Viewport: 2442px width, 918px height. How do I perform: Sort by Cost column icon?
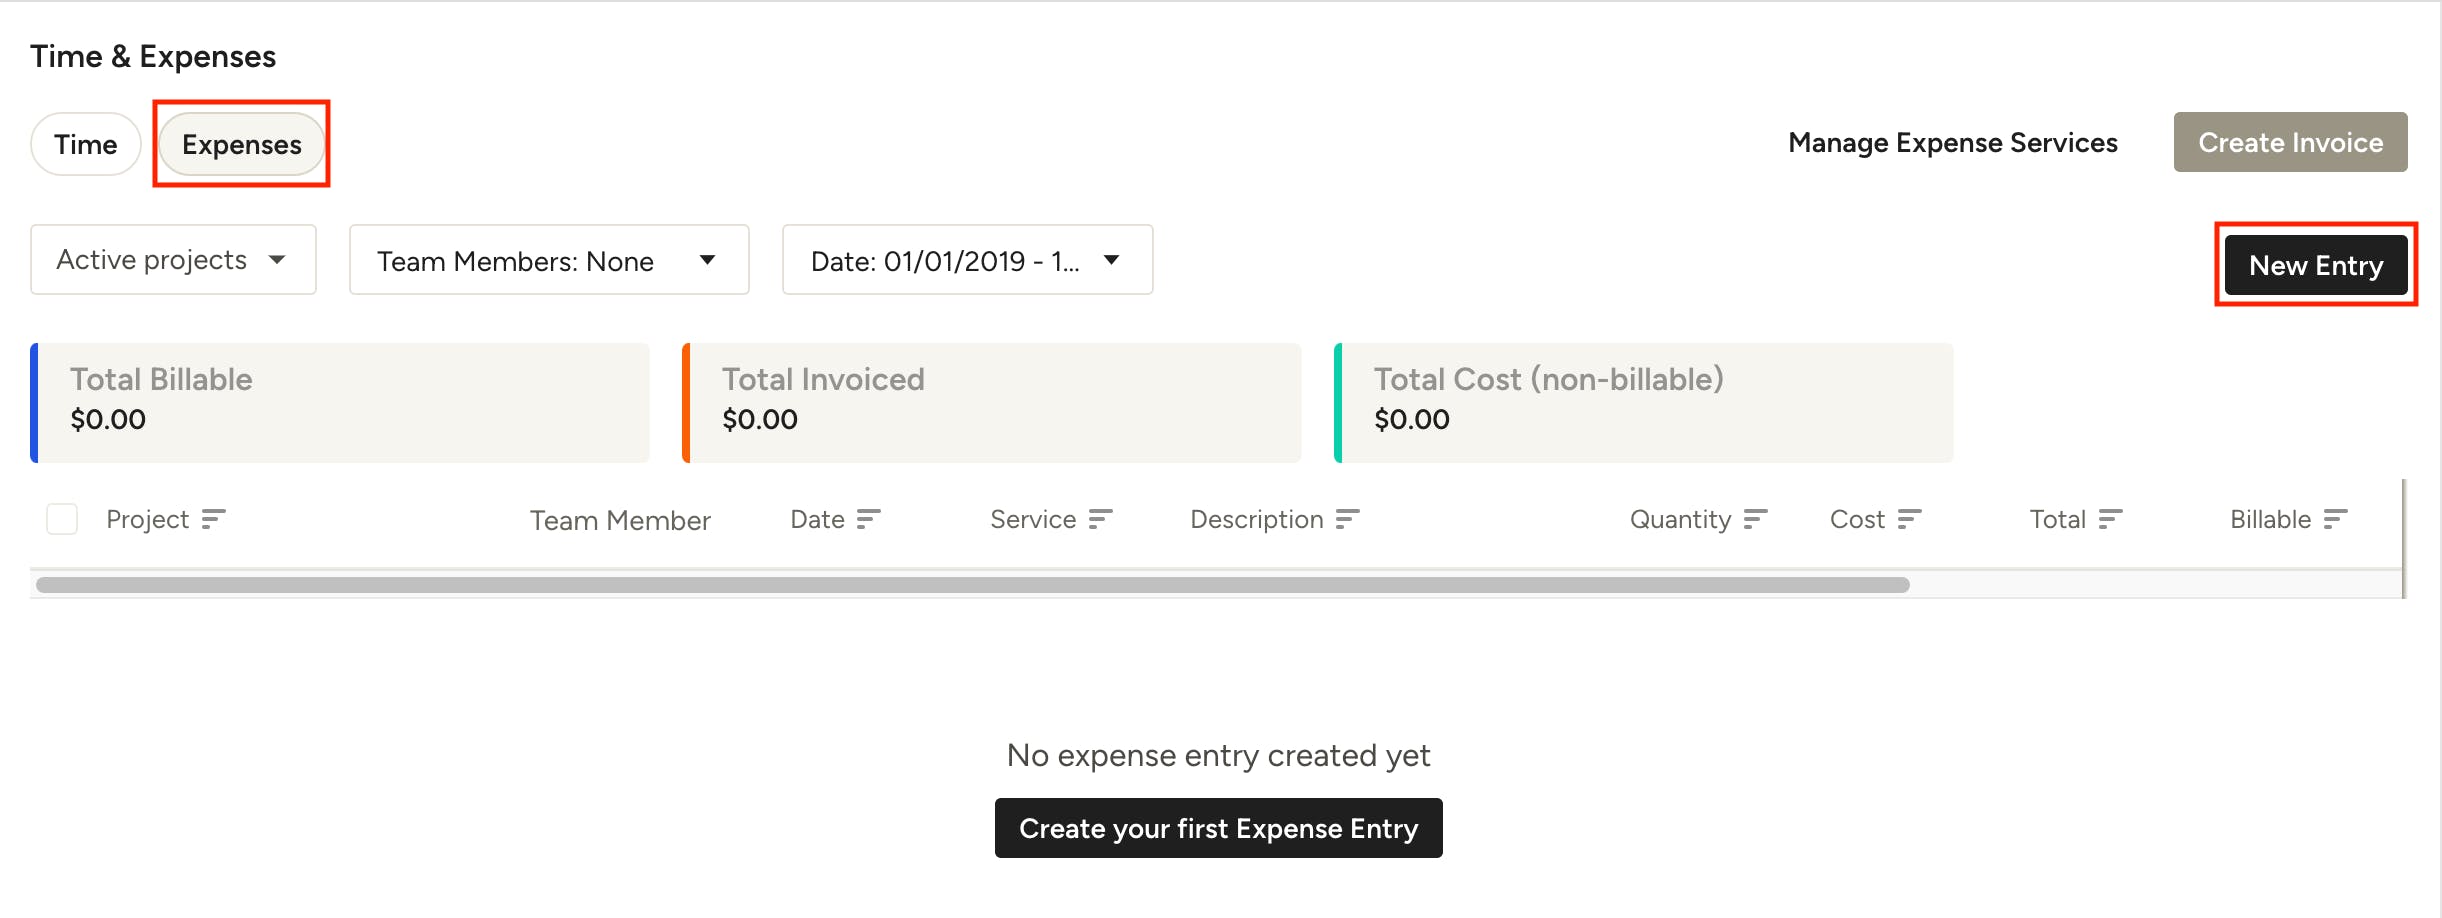[1909, 519]
